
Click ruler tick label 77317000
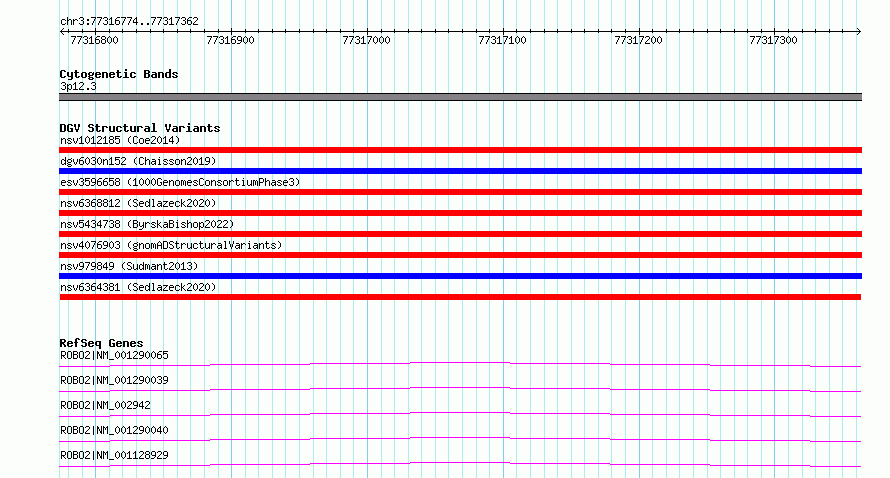[366, 40]
